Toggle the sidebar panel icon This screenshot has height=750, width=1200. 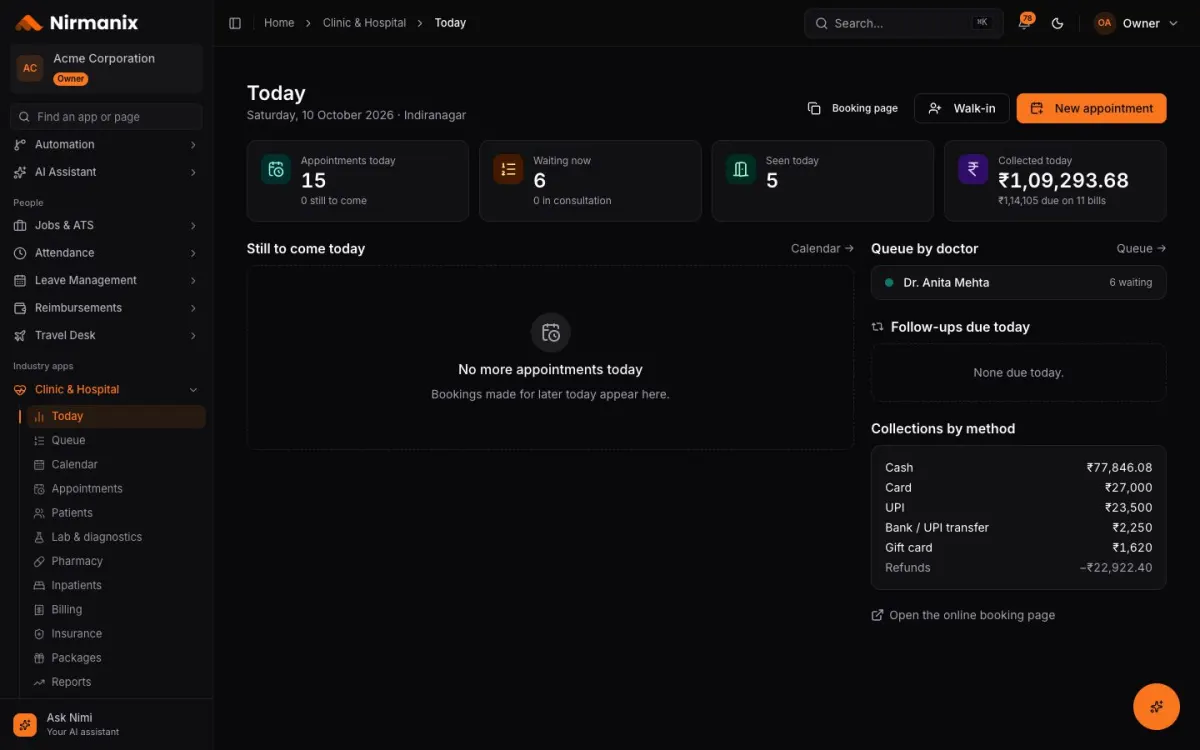(235, 23)
